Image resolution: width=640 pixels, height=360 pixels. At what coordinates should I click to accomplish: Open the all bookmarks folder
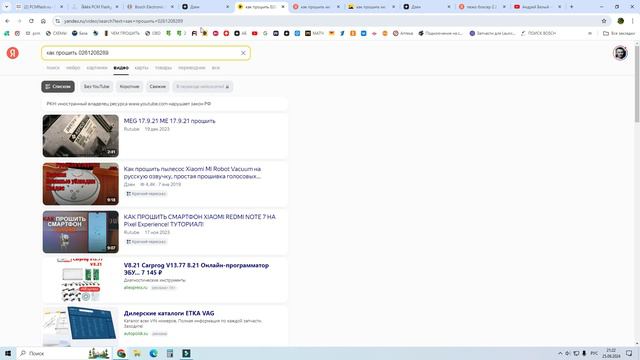[619, 33]
